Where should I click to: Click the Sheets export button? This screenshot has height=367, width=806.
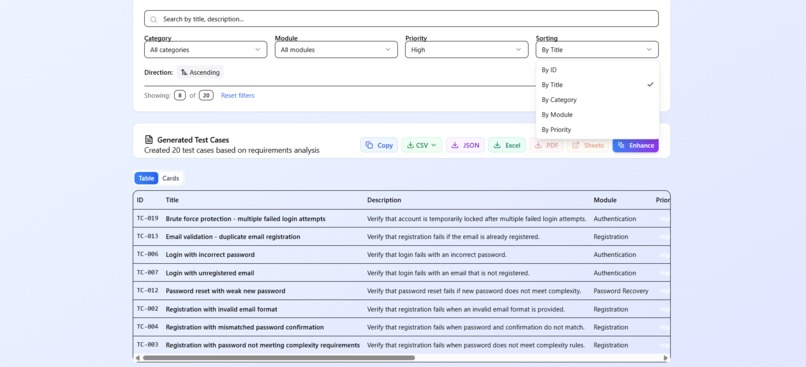click(x=588, y=145)
